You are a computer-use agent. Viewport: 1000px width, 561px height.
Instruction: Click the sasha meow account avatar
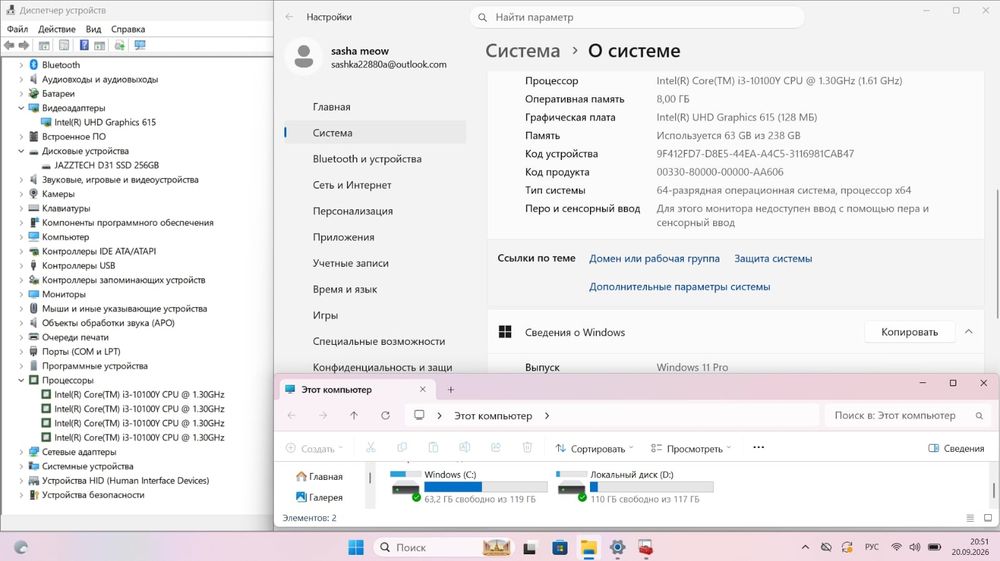pyautogui.click(x=304, y=57)
